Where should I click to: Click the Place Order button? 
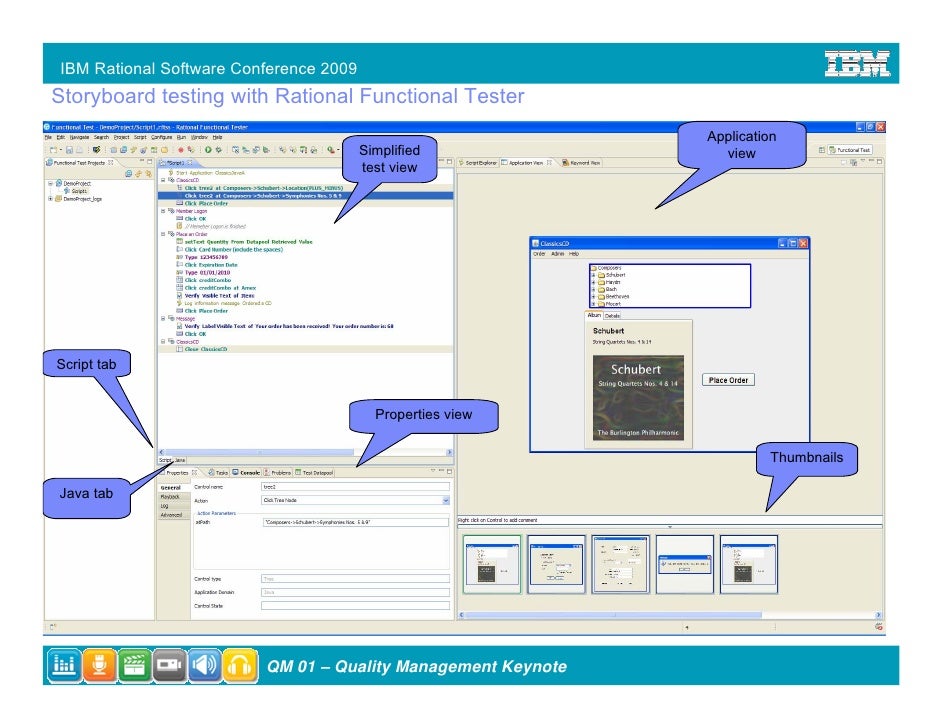pyautogui.click(x=728, y=380)
